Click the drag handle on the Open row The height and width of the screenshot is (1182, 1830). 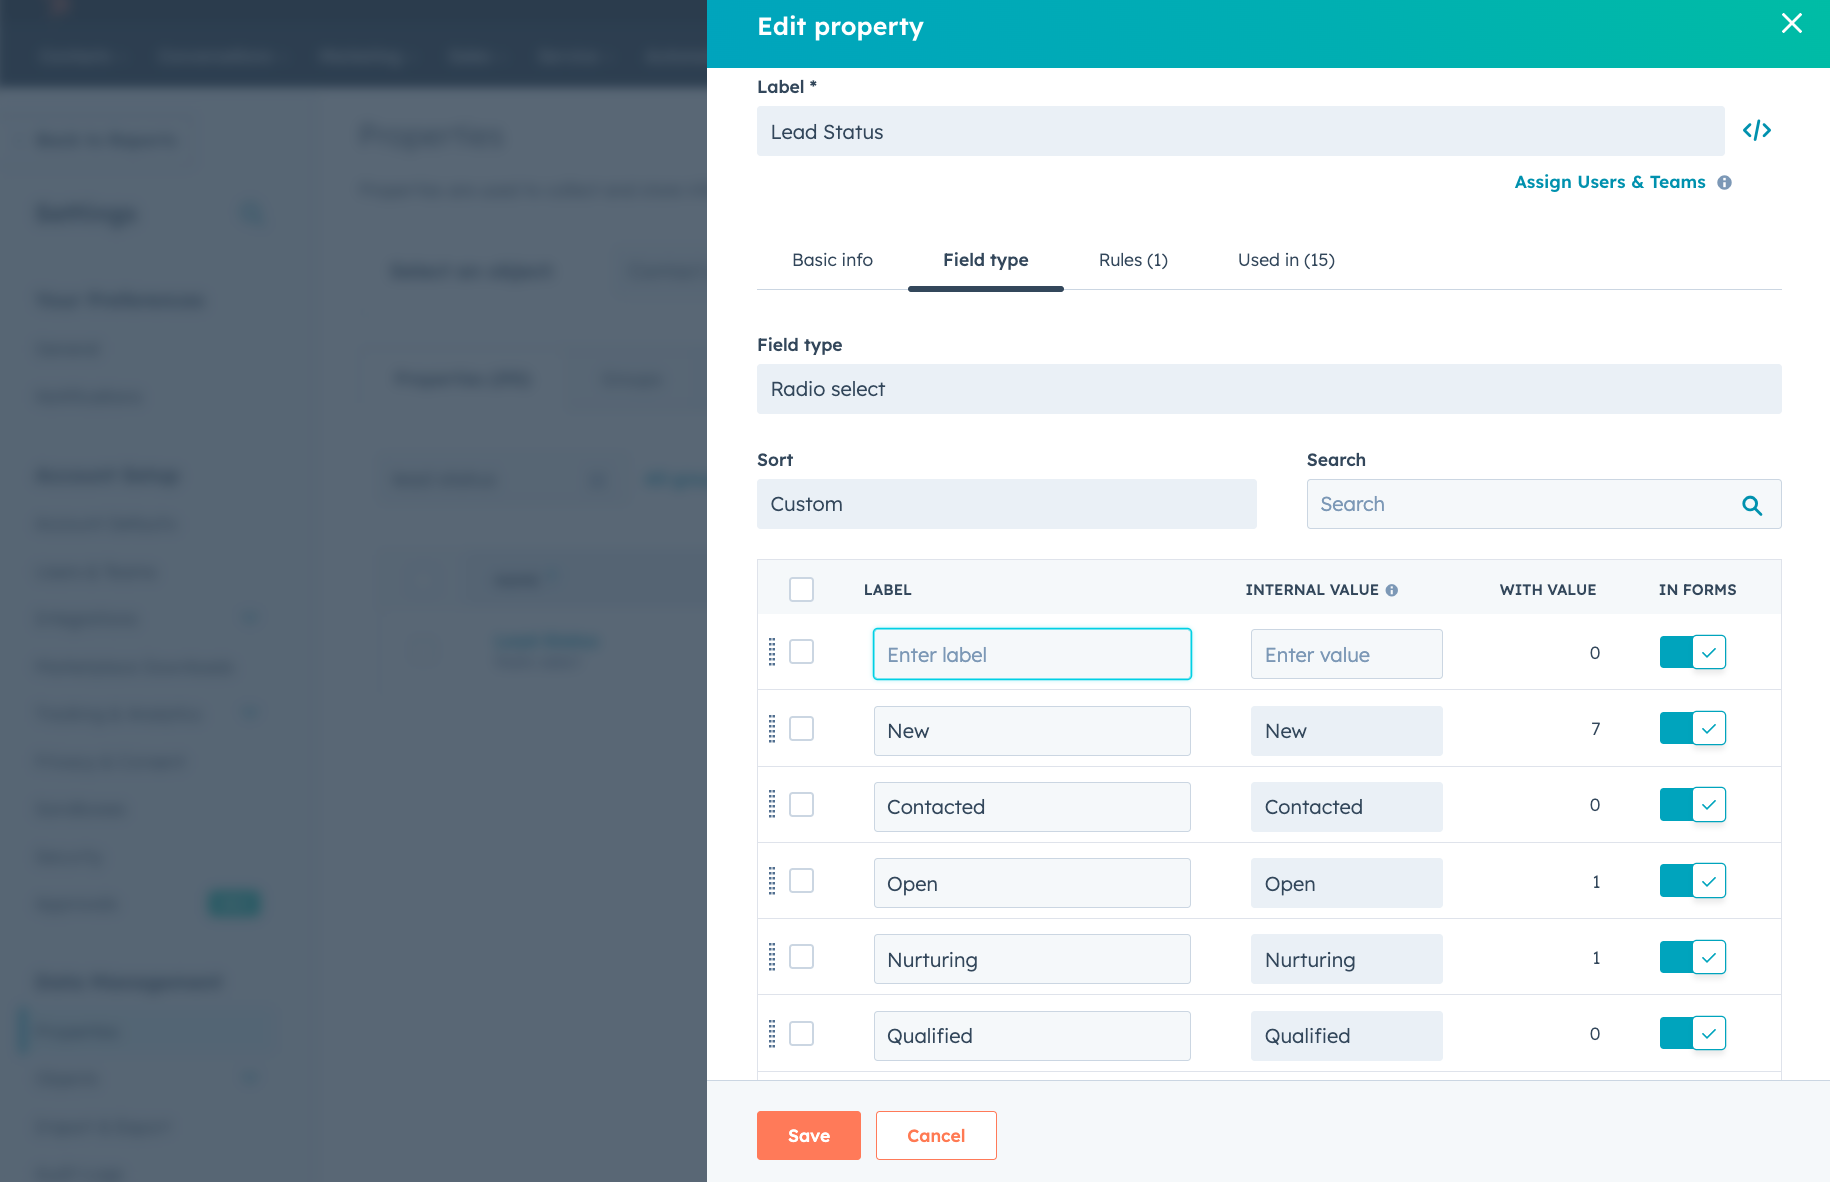point(772,881)
